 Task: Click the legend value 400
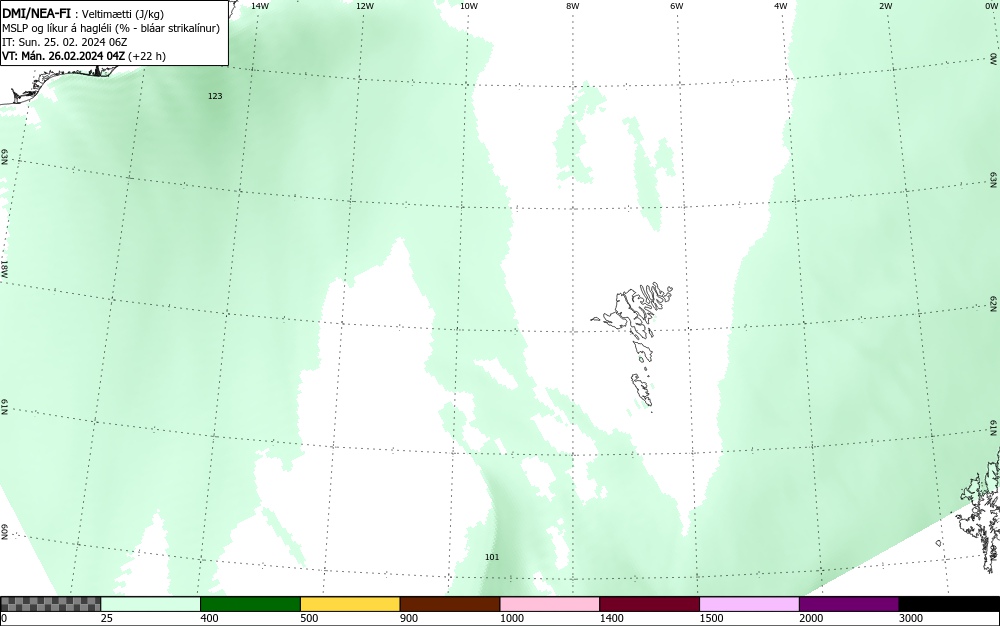click(x=209, y=618)
